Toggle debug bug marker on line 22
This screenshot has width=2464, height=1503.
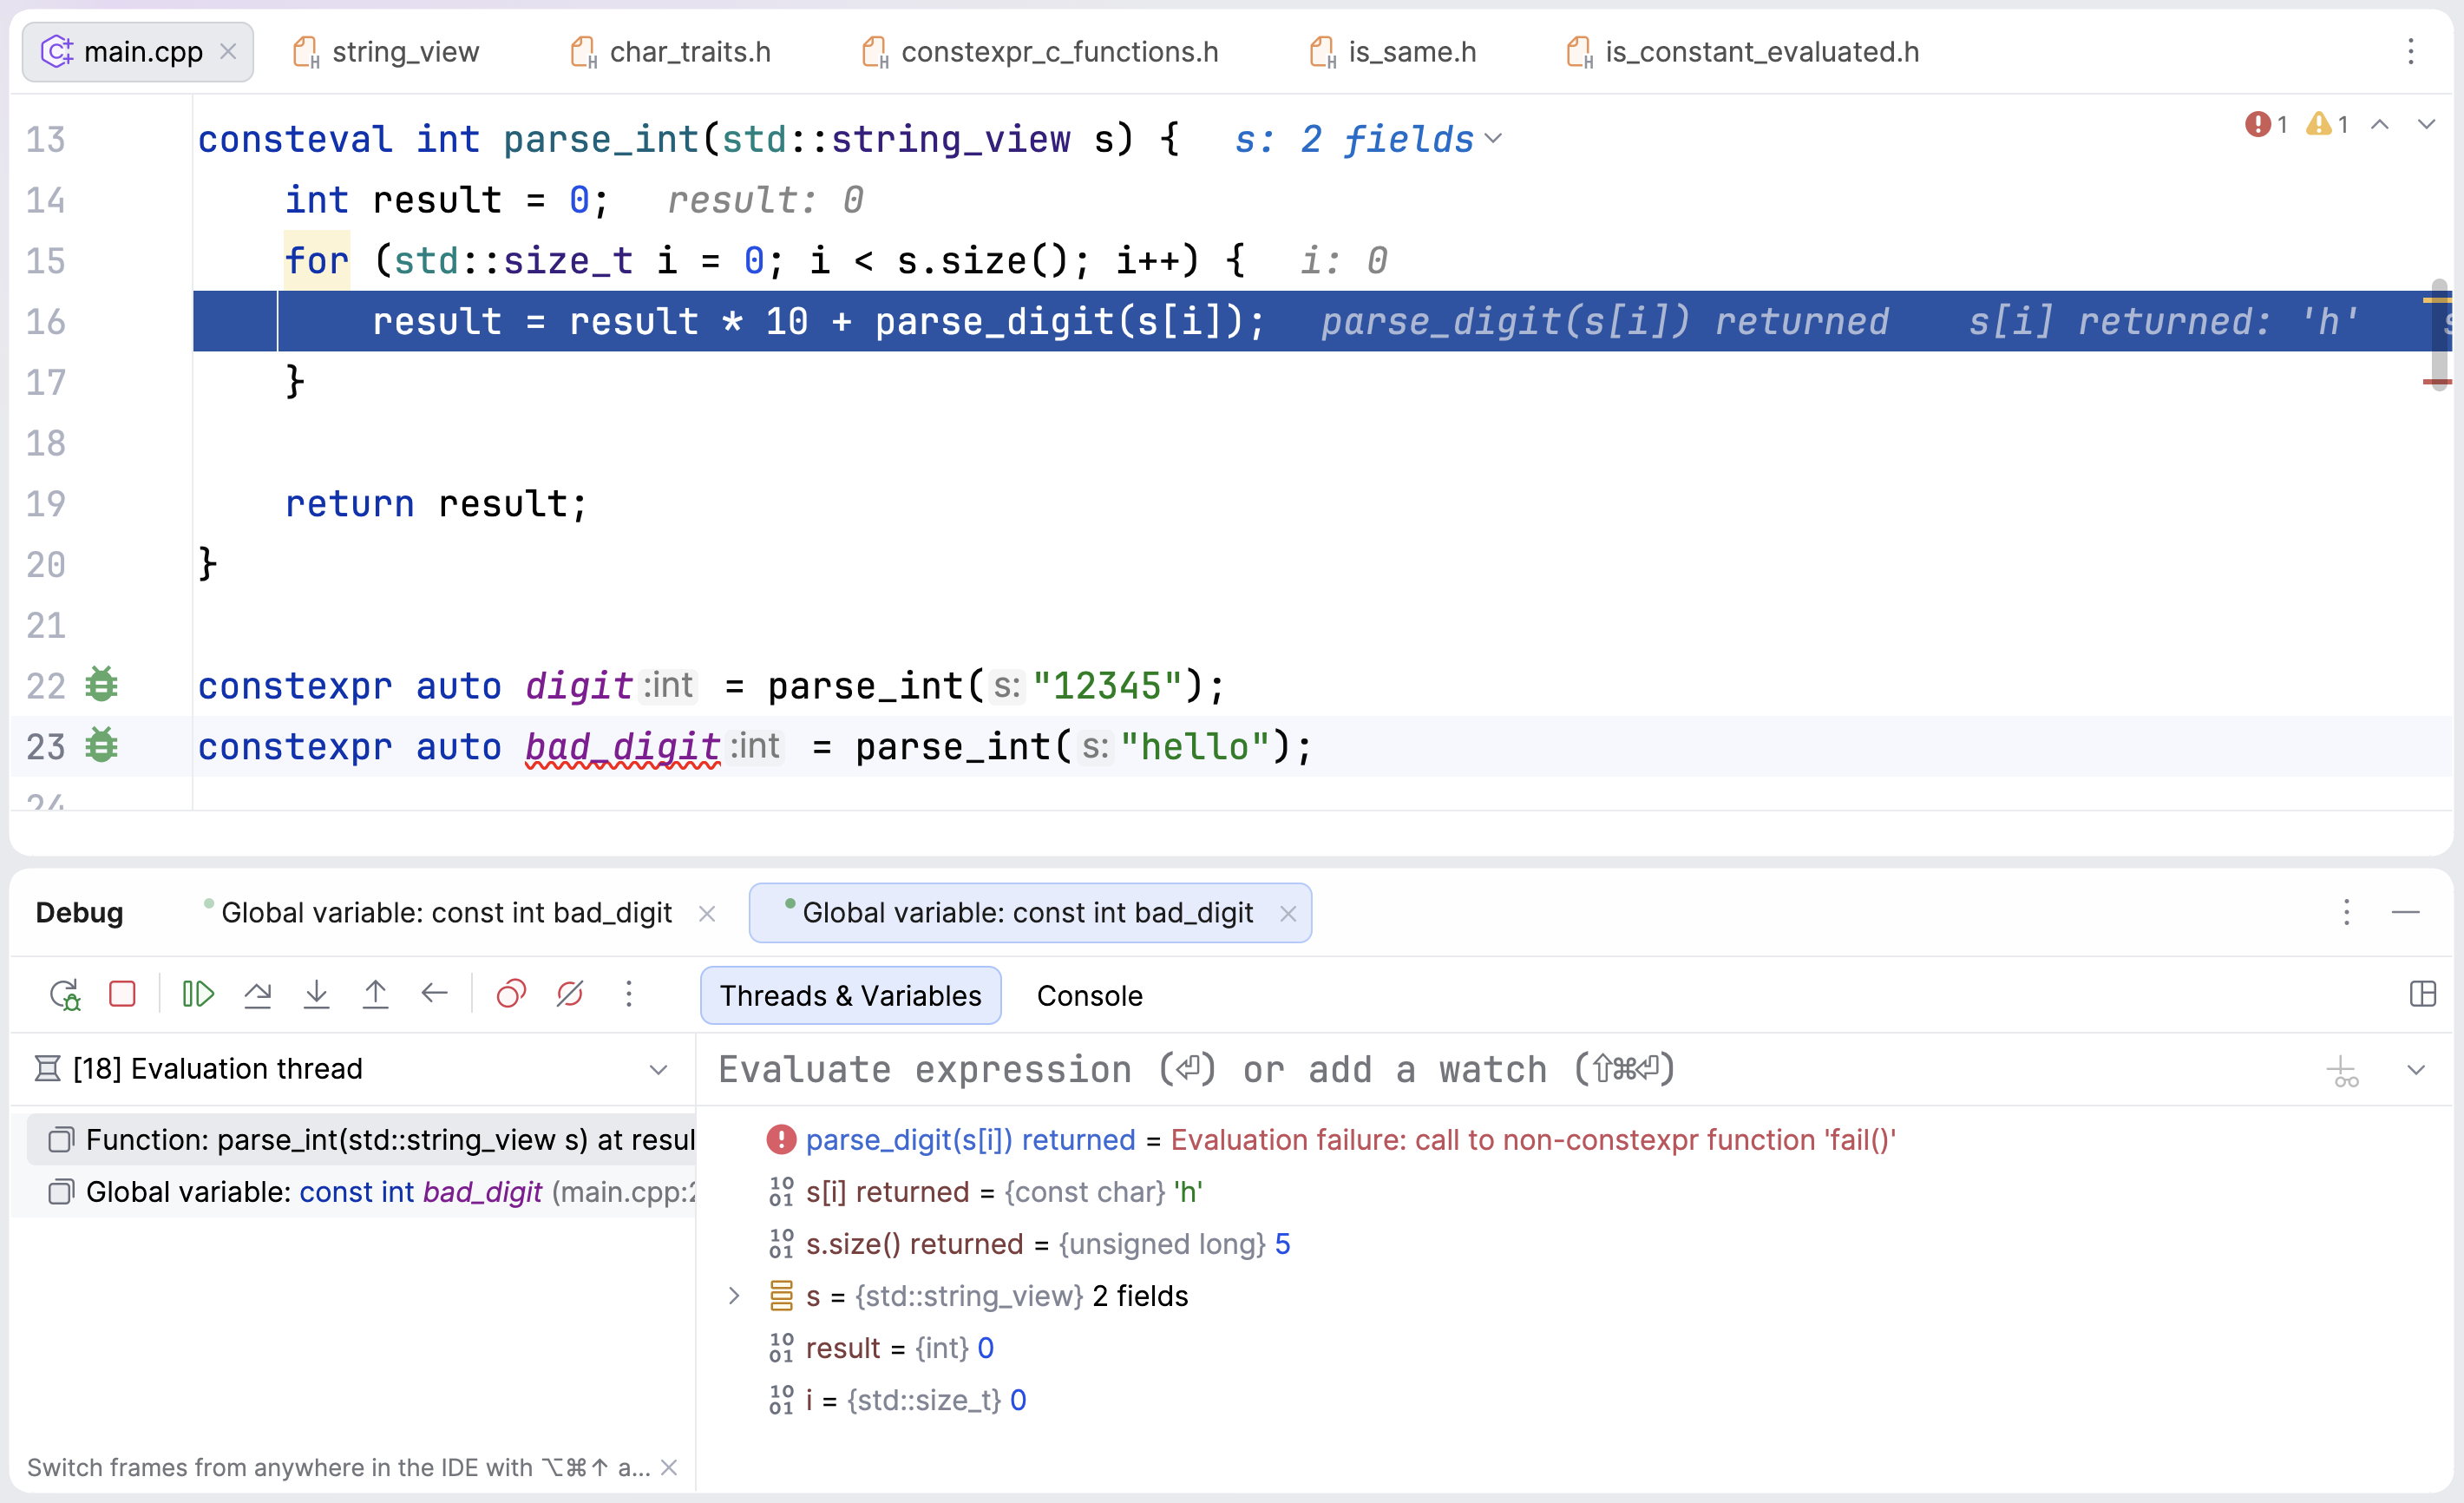tap(101, 686)
